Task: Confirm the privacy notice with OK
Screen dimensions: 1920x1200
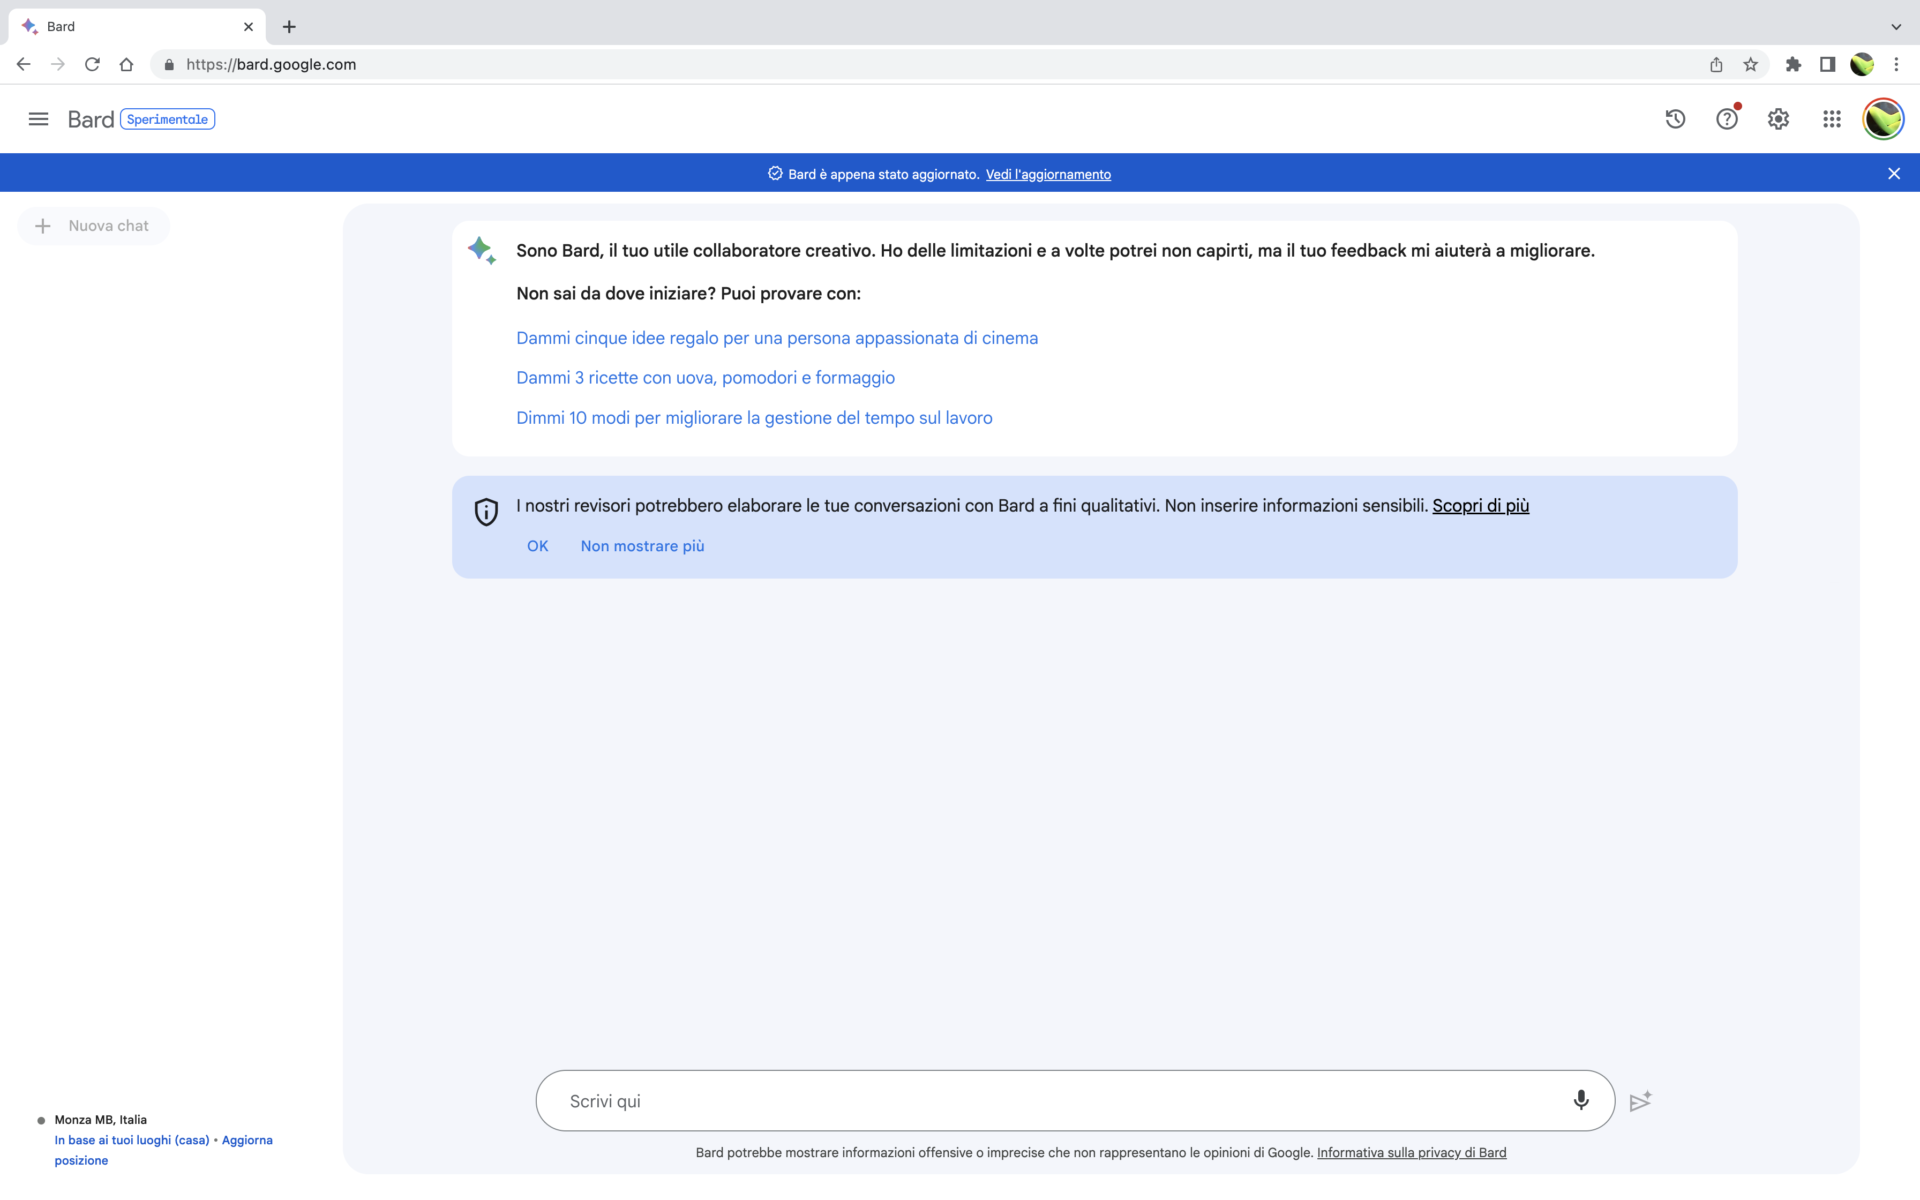Action: [x=538, y=546]
